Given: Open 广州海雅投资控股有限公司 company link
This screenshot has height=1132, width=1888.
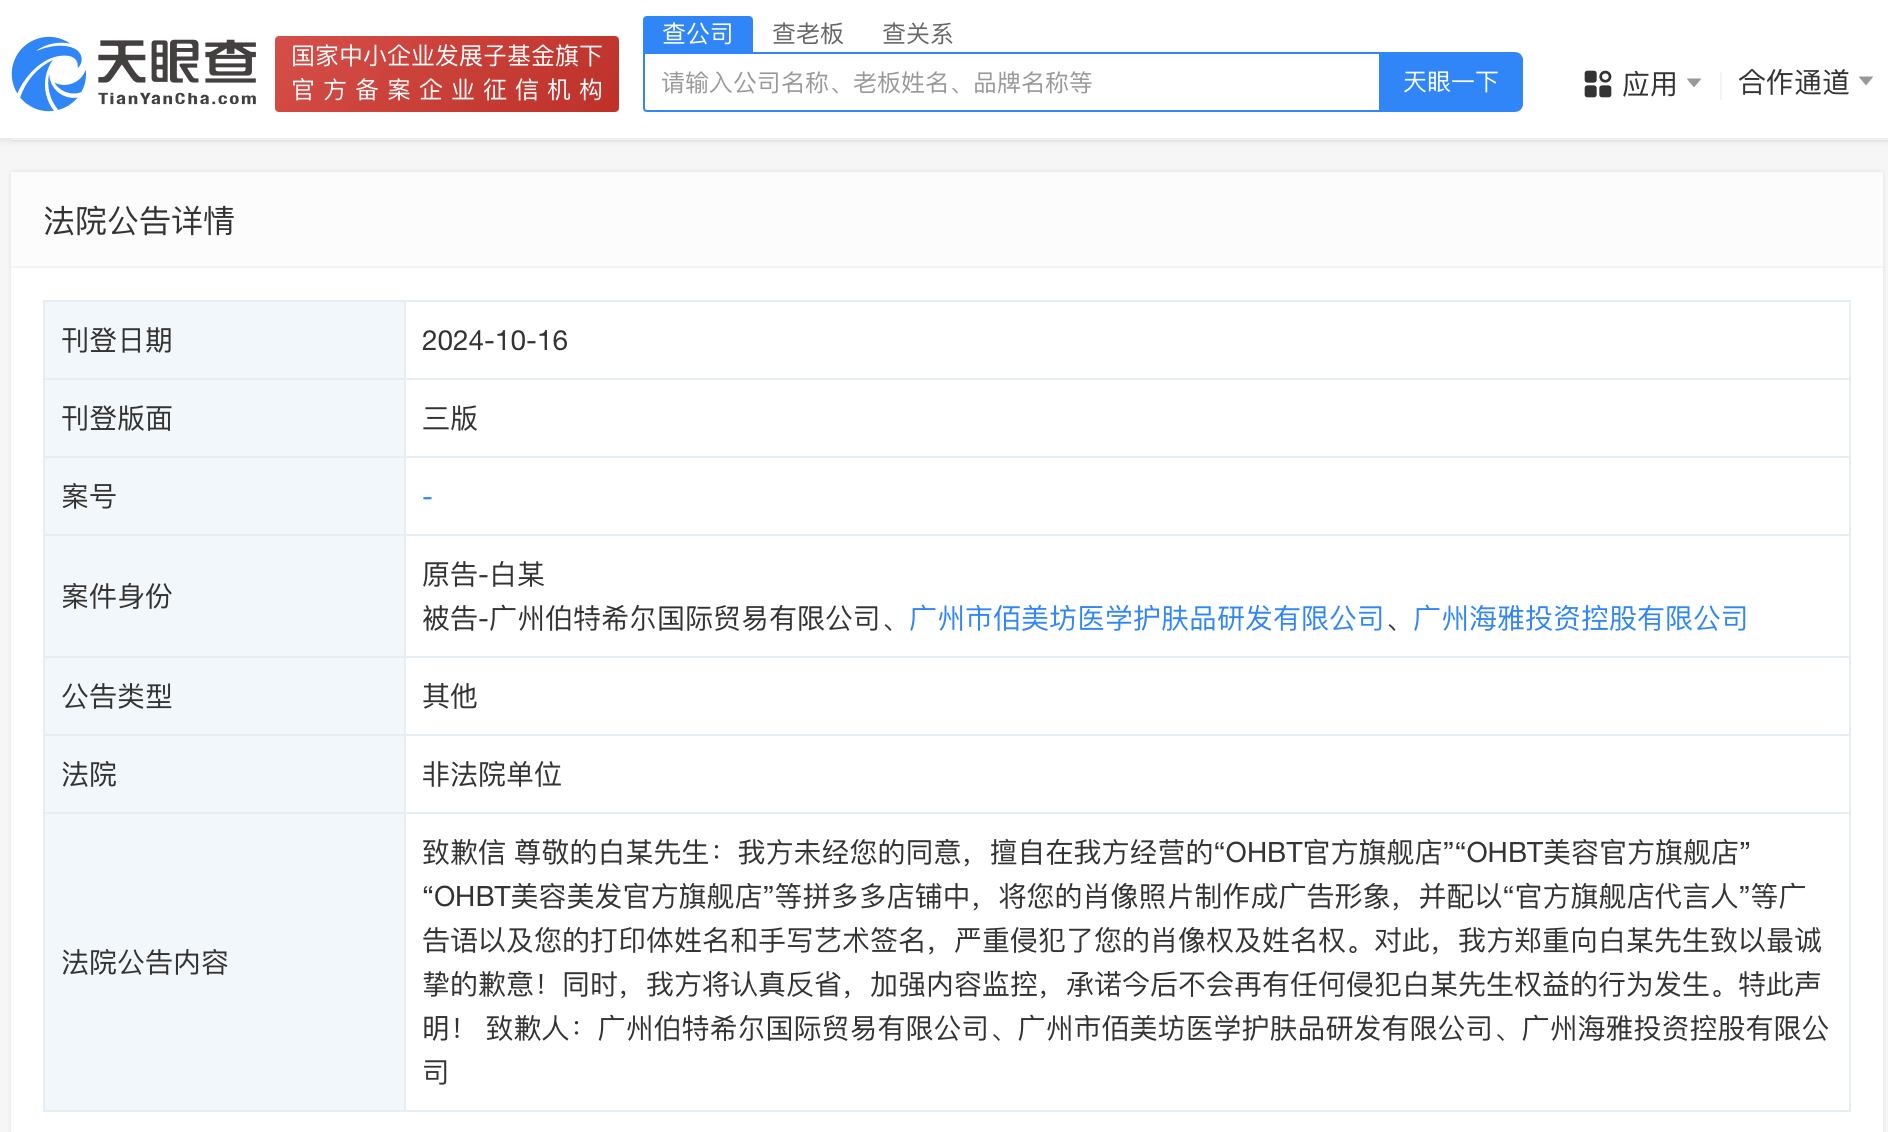Looking at the screenshot, I should point(1580,619).
